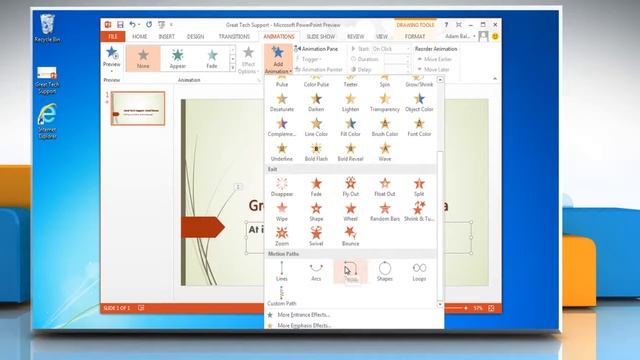Save the presentation with the Save icon
This screenshot has height=360, width=640.
(x=120, y=25)
